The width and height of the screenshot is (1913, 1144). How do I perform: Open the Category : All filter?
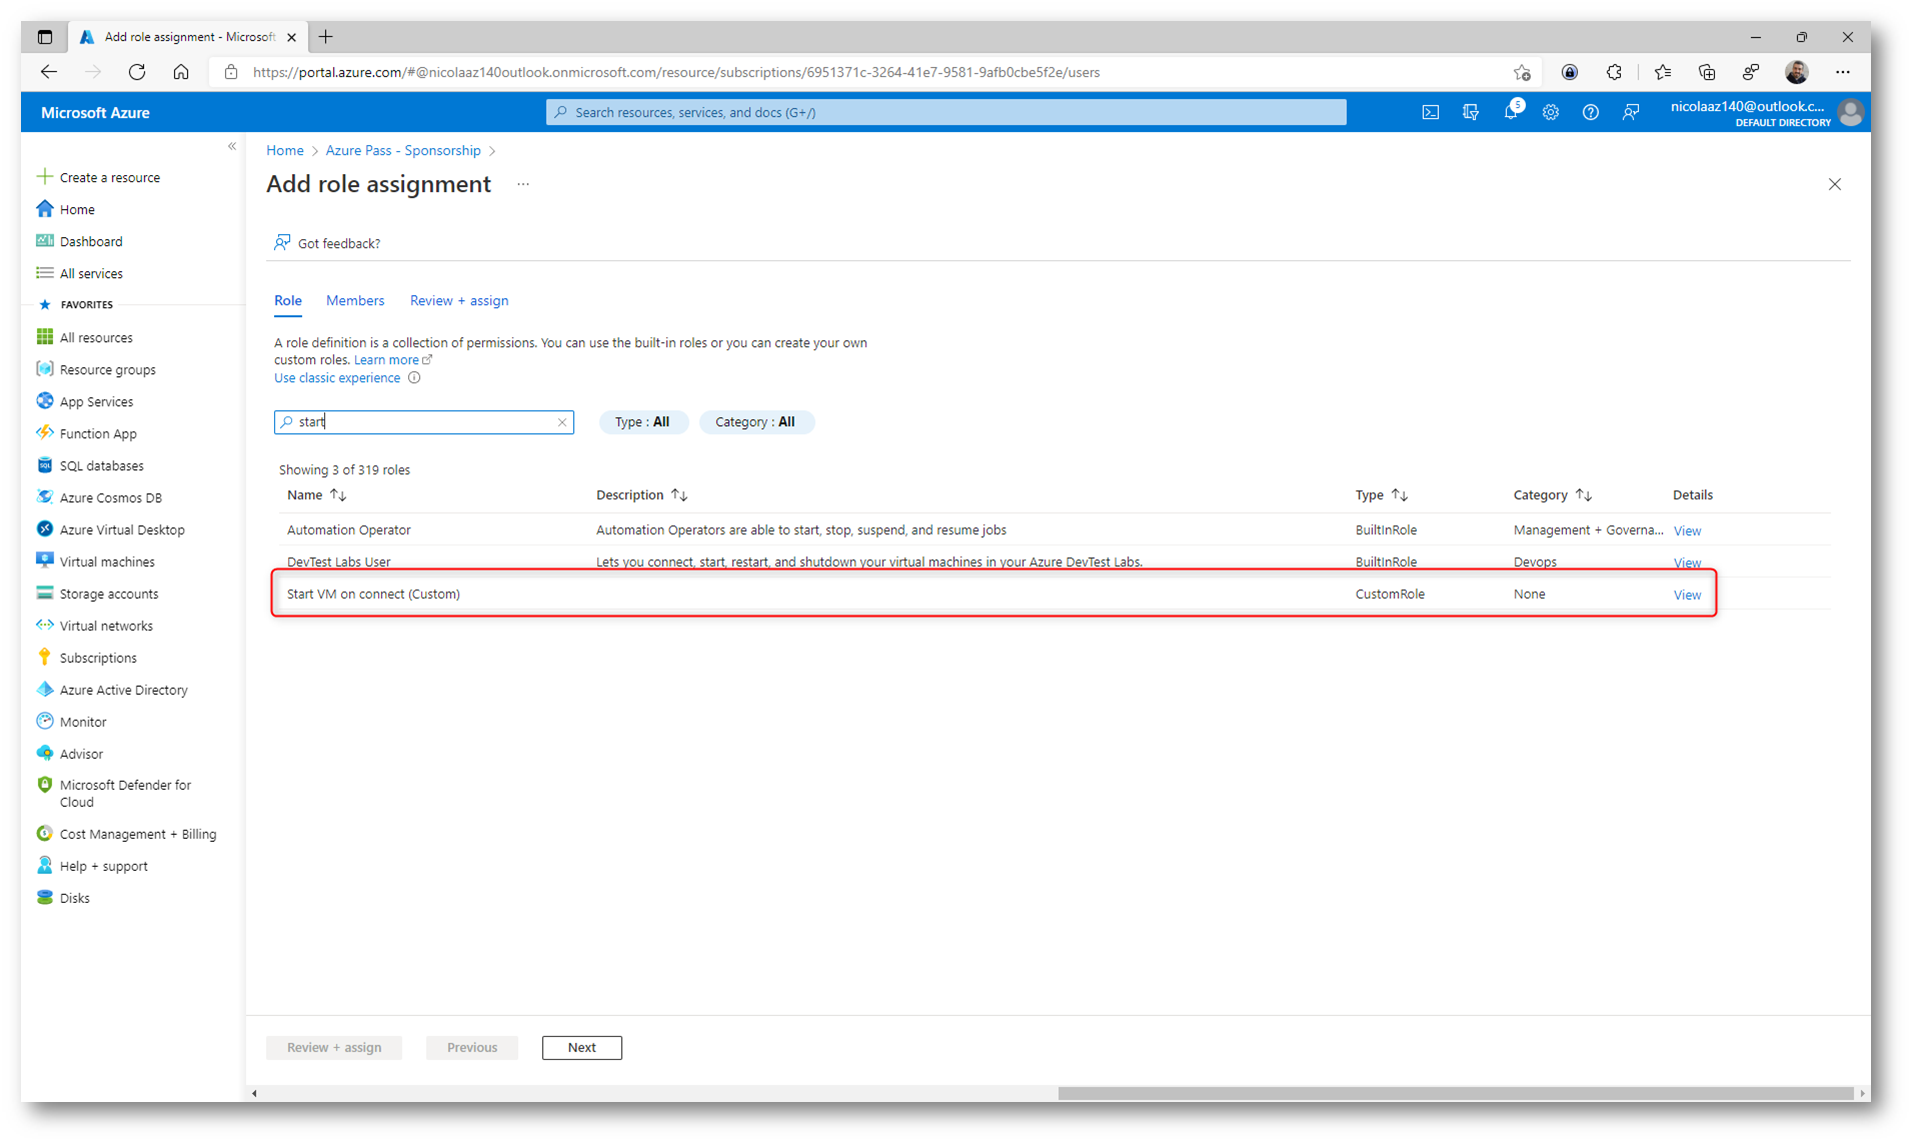(756, 422)
